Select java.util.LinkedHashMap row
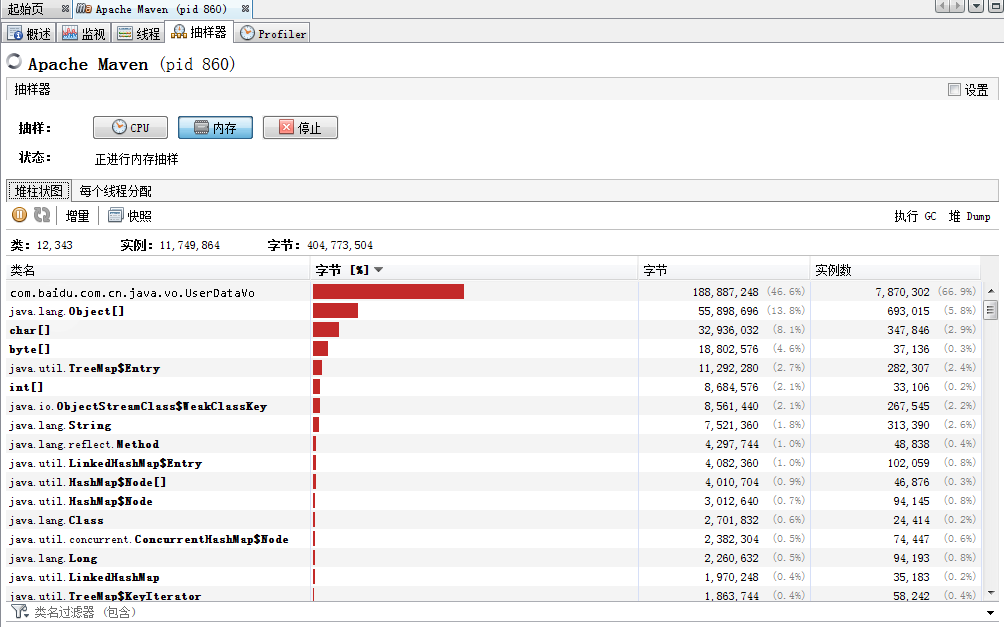Viewport: 1004px width, 627px height. point(493,577)
